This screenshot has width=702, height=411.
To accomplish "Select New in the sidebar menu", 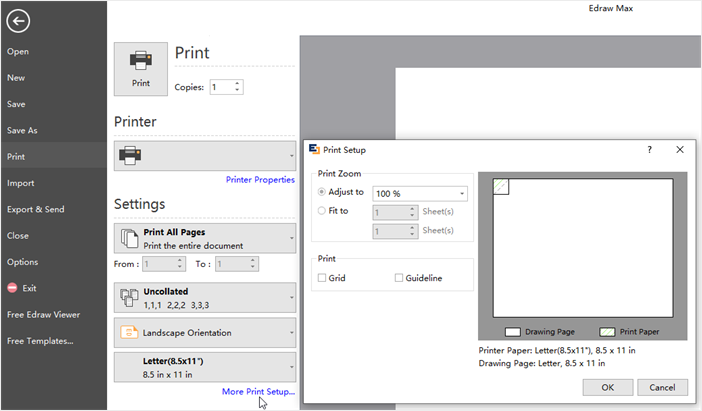I will pos(16,78).
